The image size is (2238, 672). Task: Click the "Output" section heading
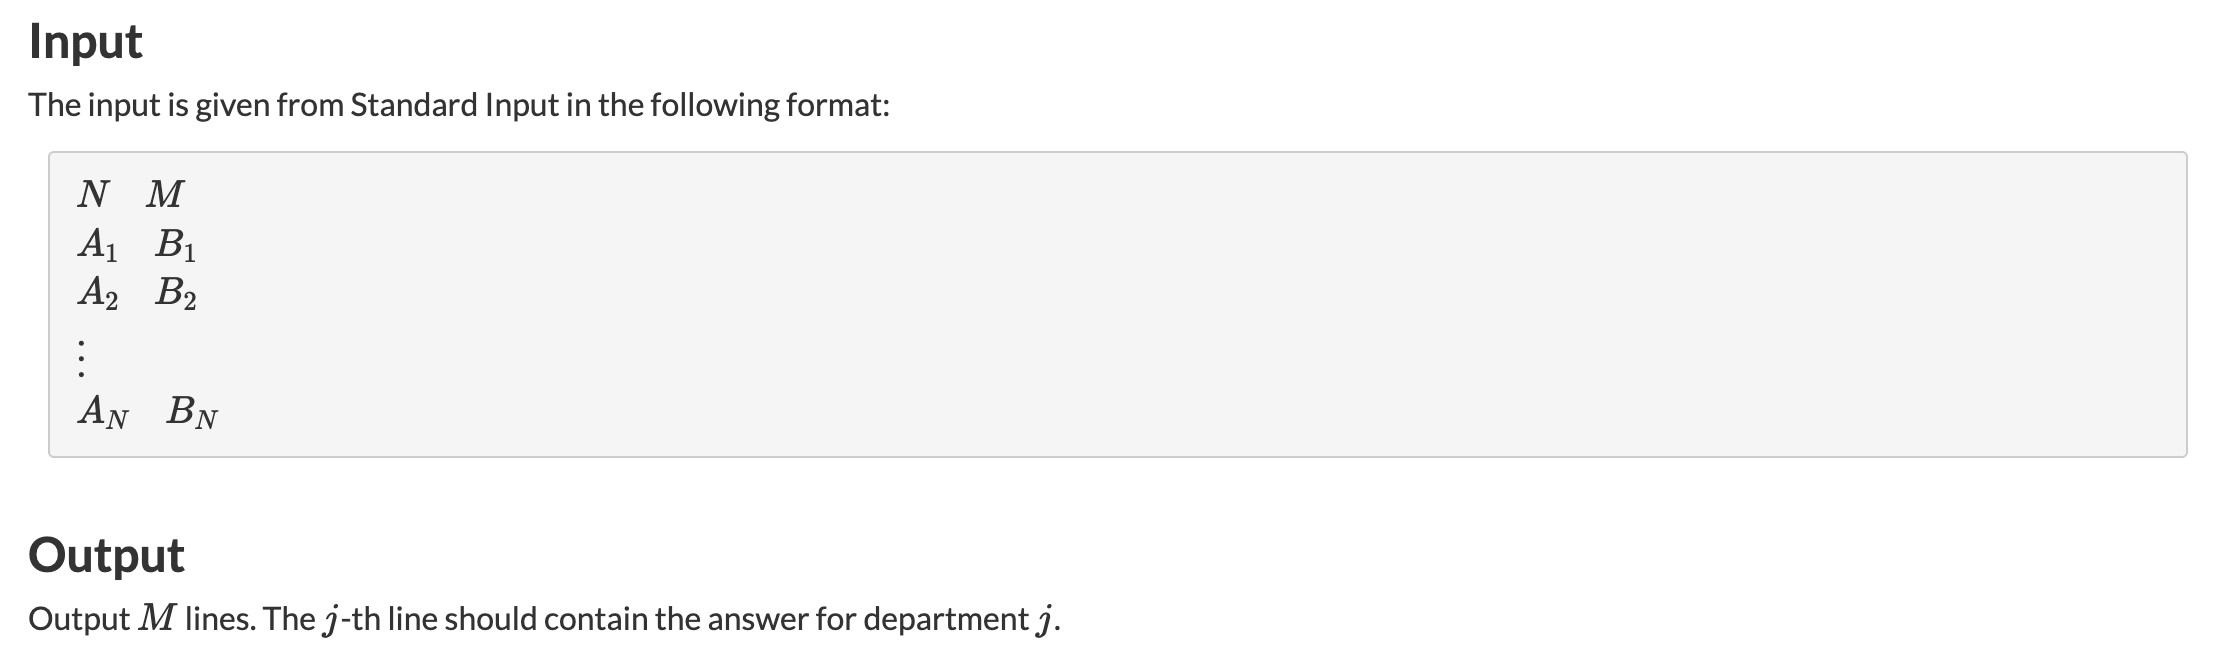click(106, 555)
